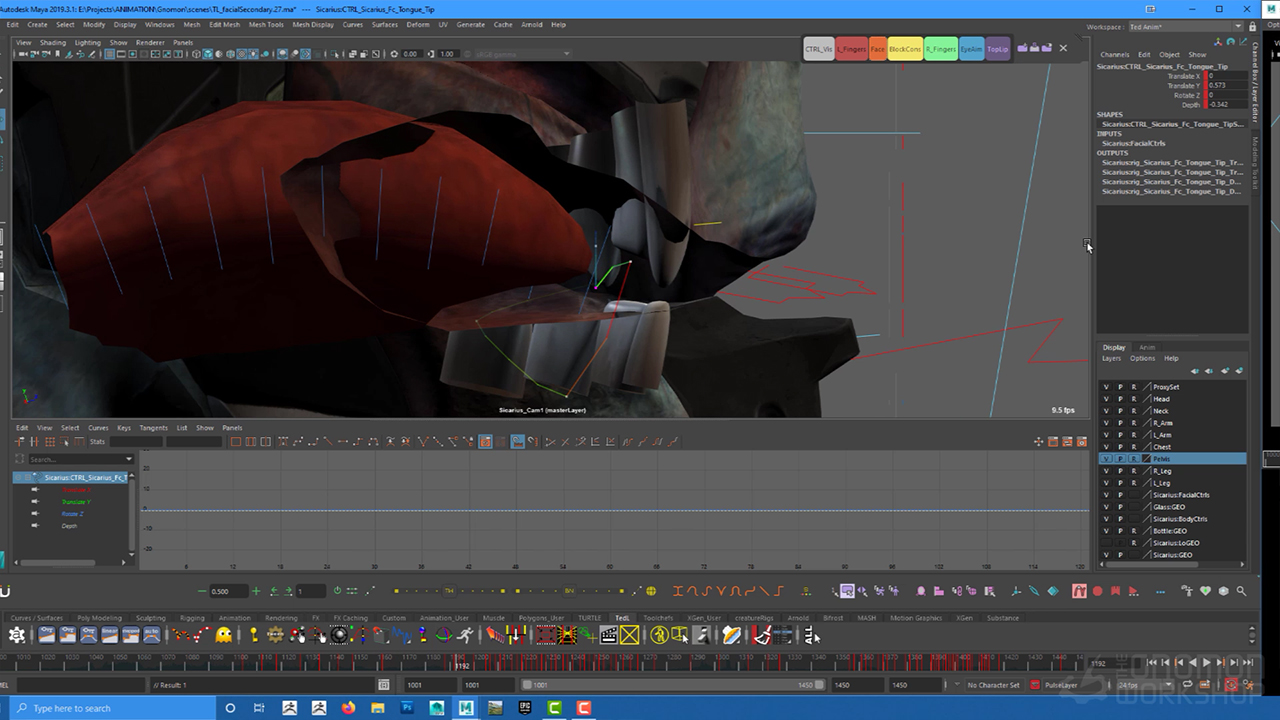The height and width of the screenshot is (720, 1280).
Task: Click the script editor icon on command line
Action: tap(384, 685)
